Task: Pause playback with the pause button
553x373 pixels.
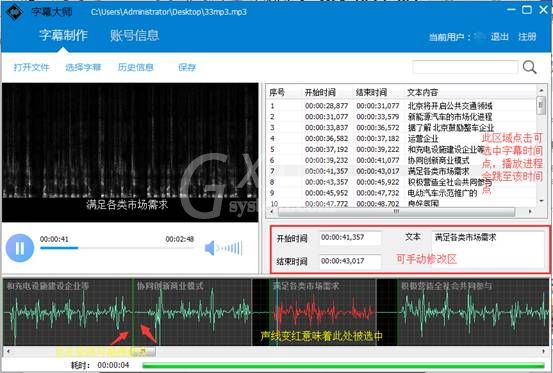Action: coord(20,248)
